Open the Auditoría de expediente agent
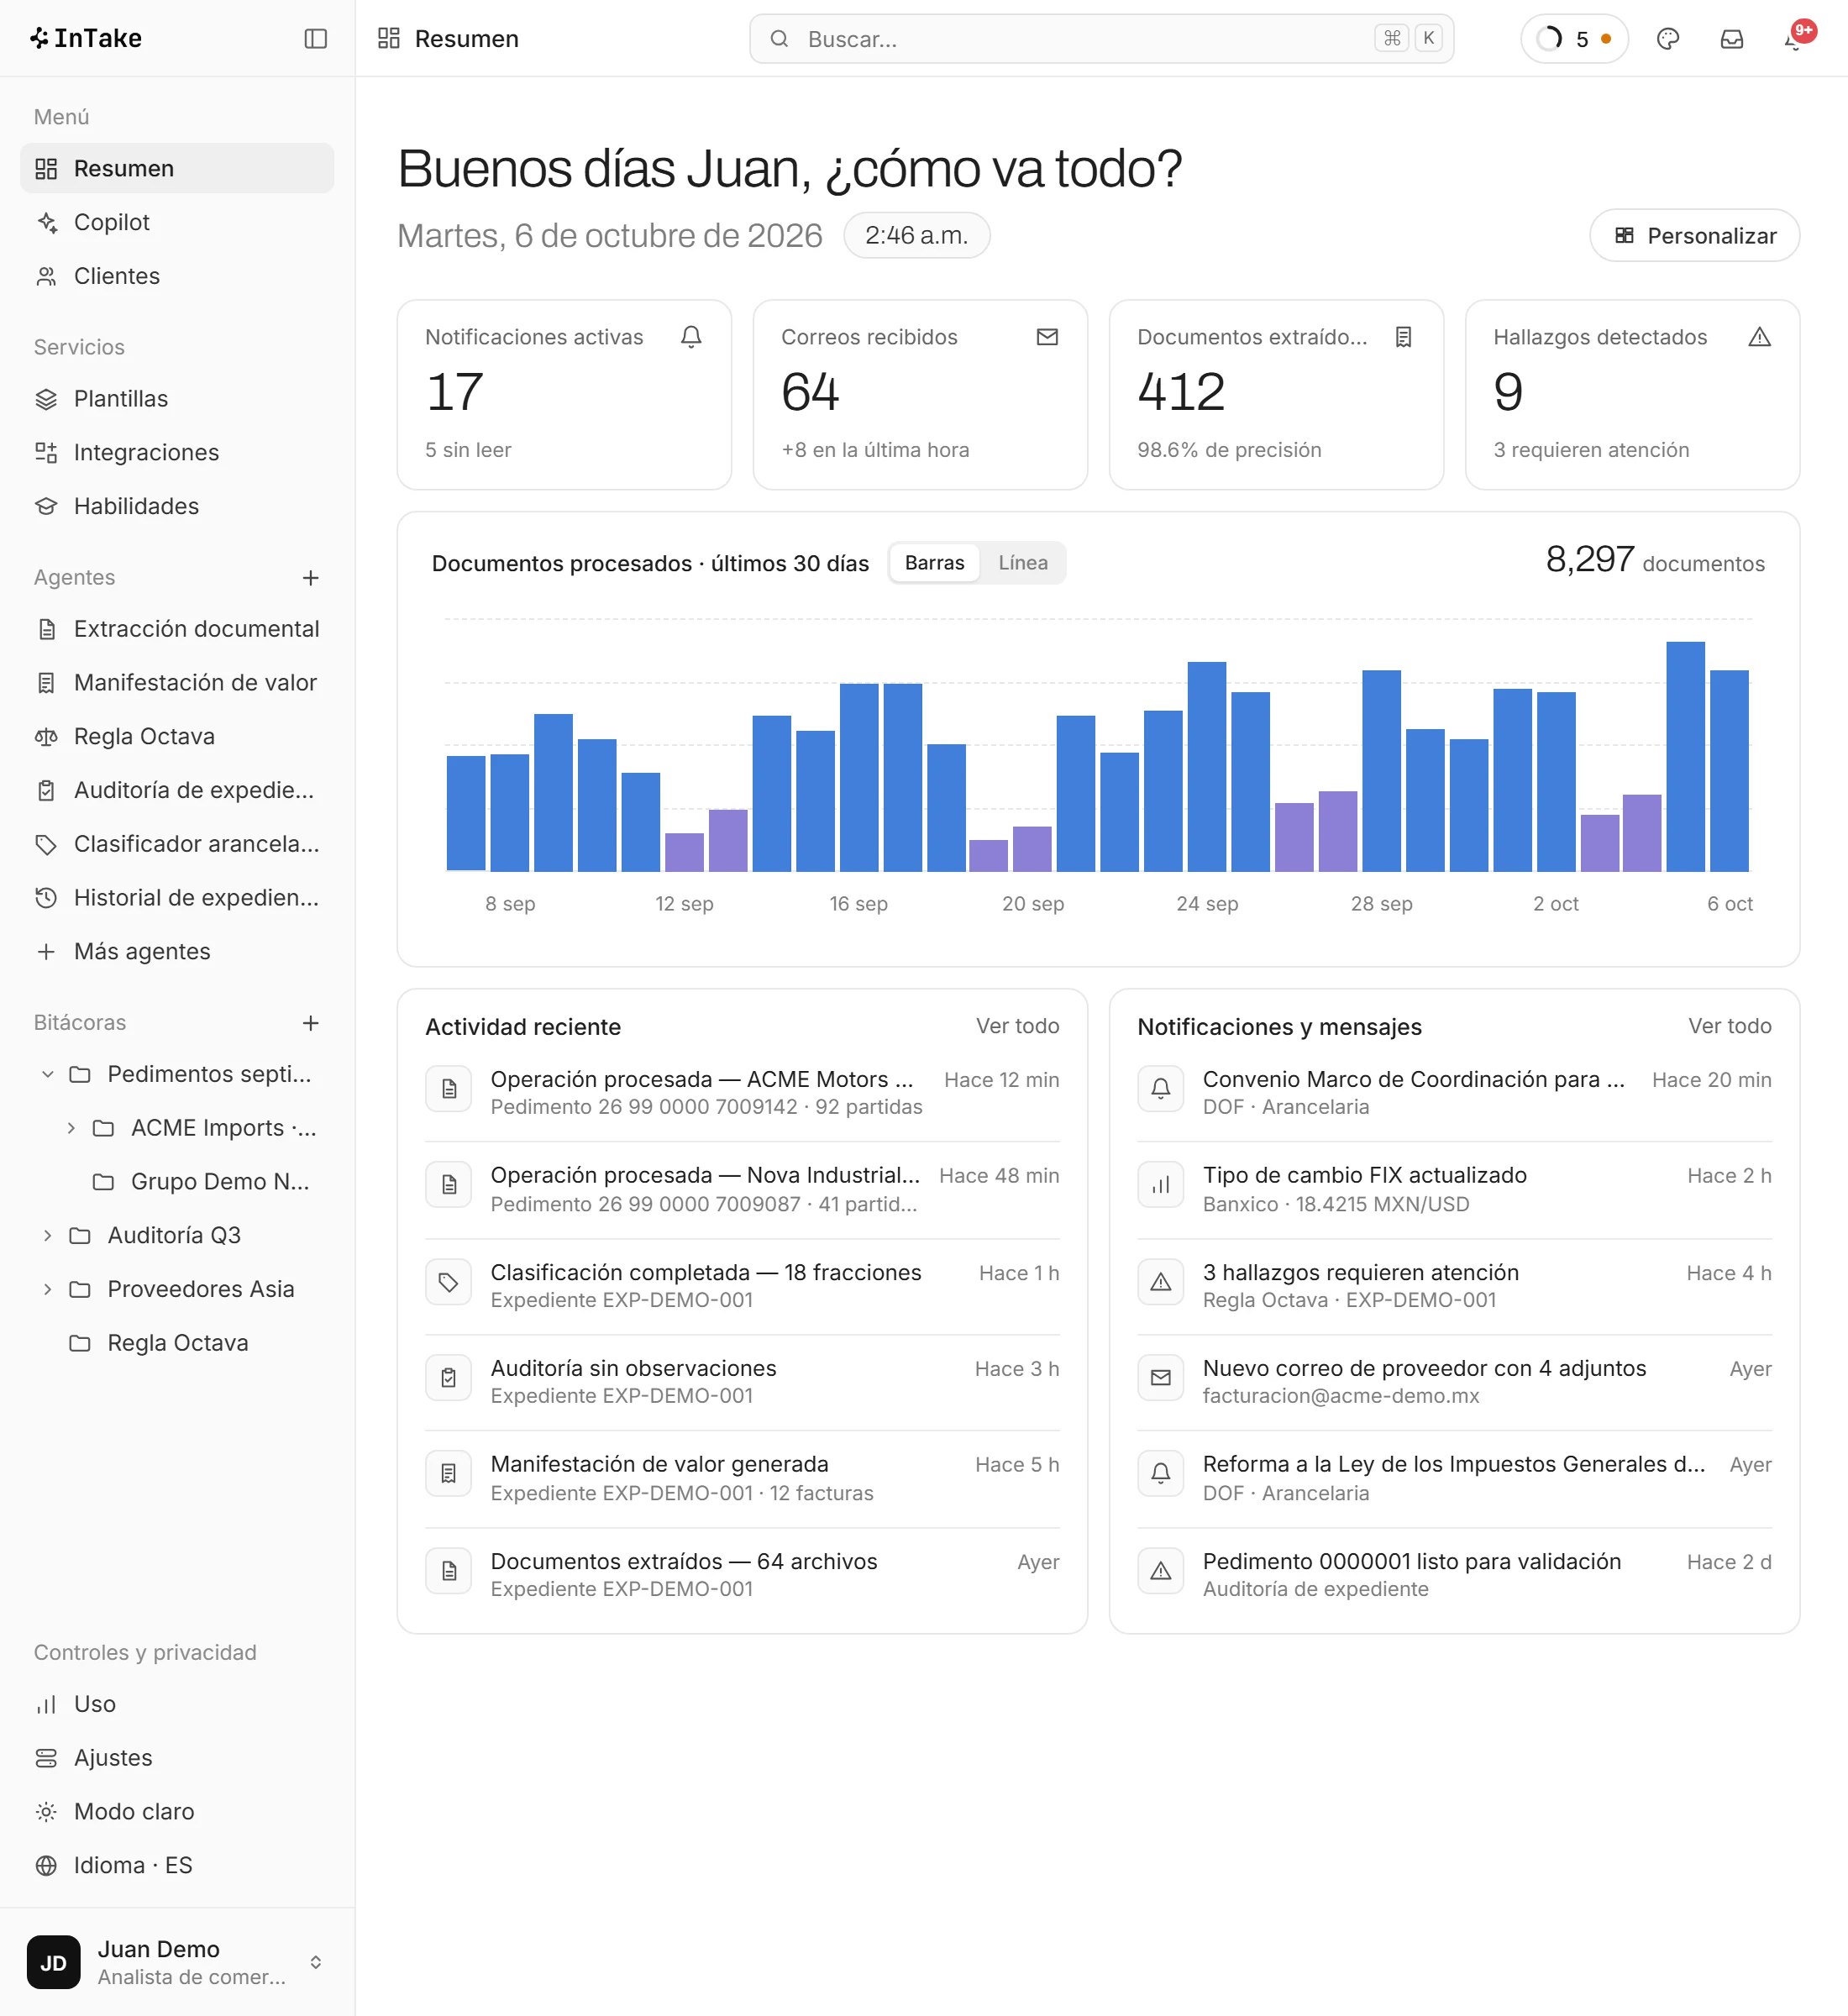This screenshot has width=1848, height=2016. tap(177, 790)
